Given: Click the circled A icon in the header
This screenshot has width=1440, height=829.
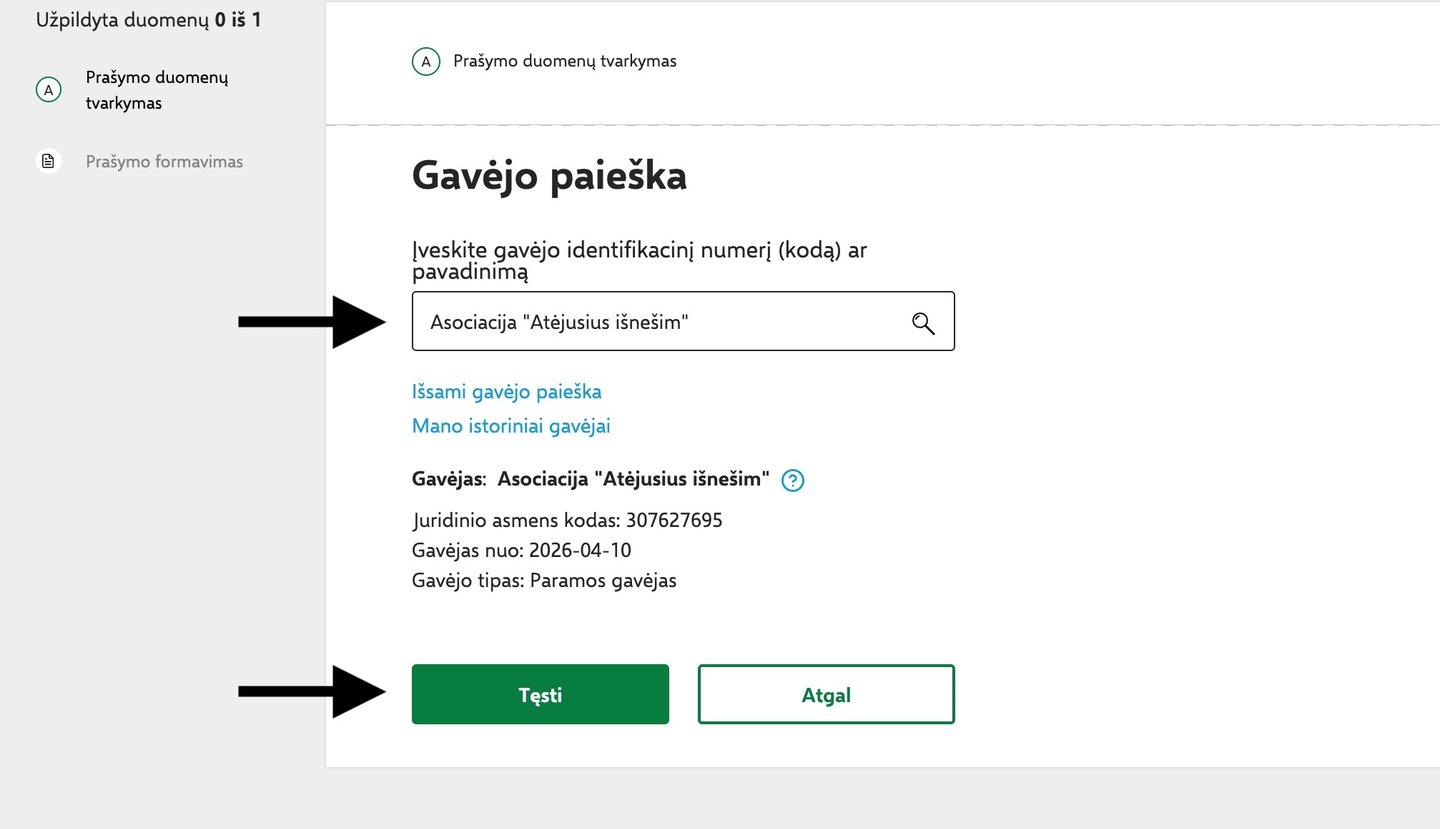Looking at the screenshot, I should pyautogui.click(x=425, y=62).
